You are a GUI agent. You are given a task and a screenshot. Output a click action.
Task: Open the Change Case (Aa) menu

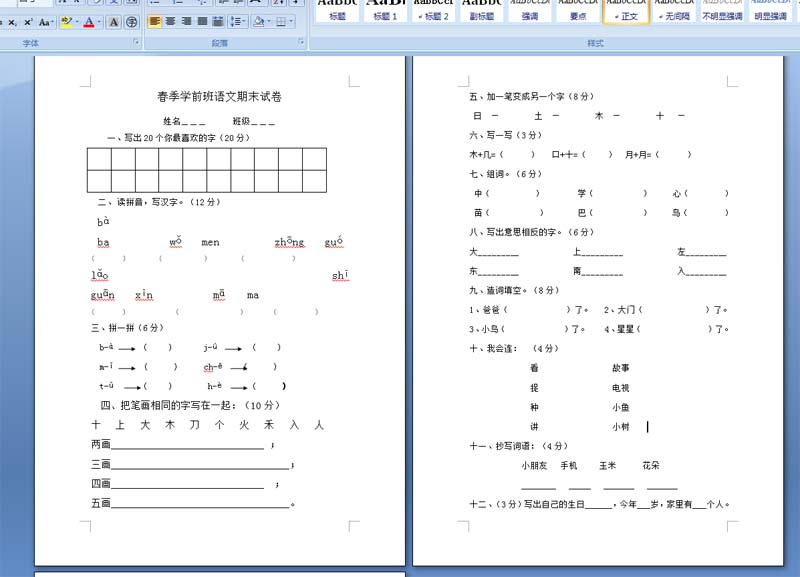[45, 22]
